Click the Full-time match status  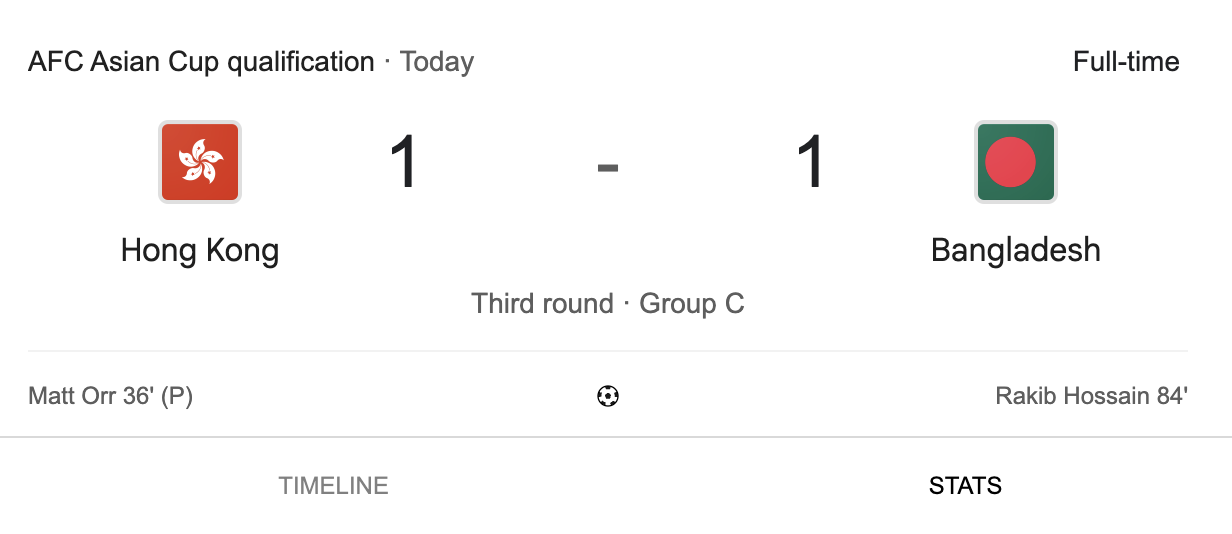tap(1126, 62)
